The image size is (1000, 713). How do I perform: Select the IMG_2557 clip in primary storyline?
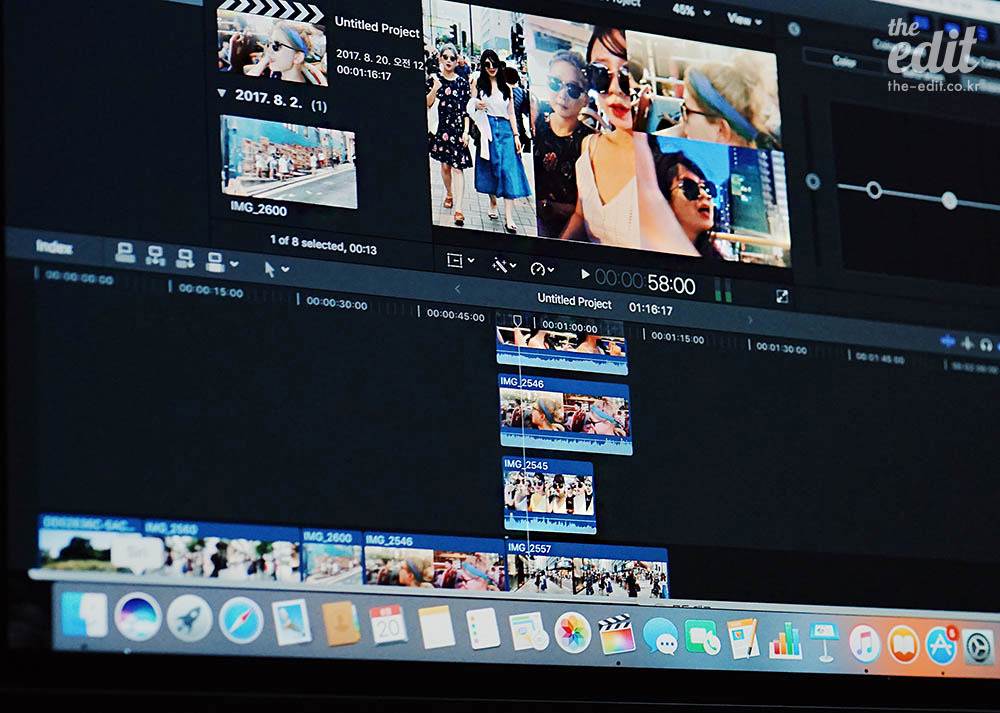(587, 570)
